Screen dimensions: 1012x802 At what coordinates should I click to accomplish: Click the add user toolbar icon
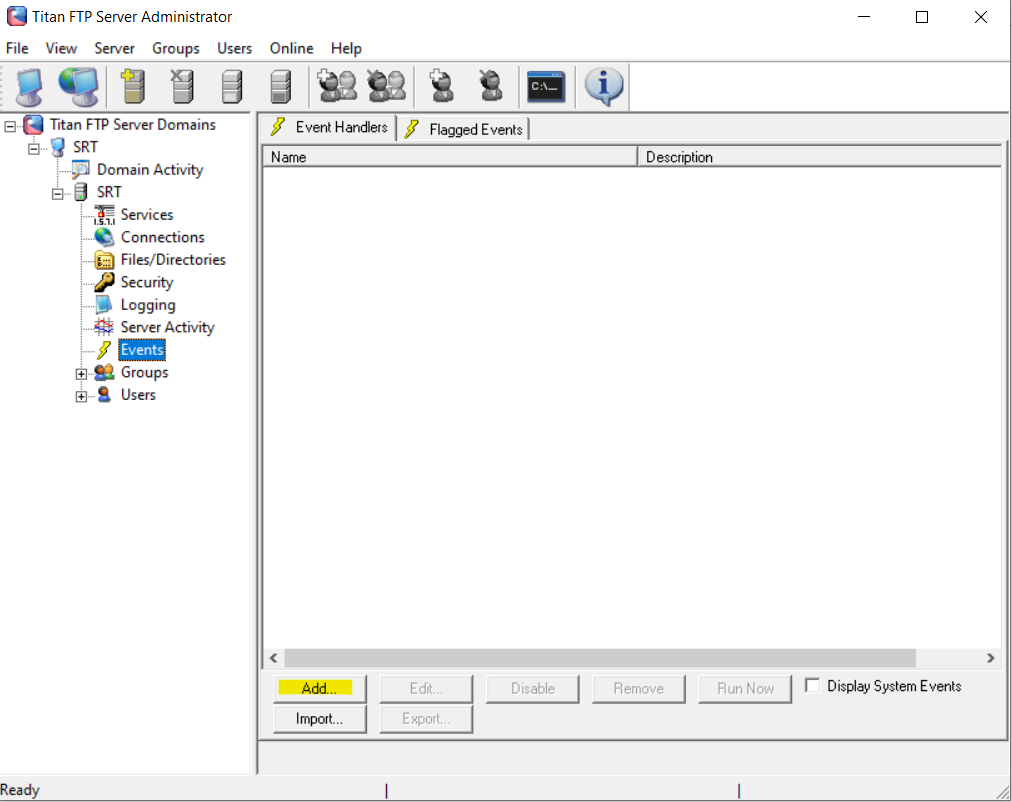click(440, 87)
